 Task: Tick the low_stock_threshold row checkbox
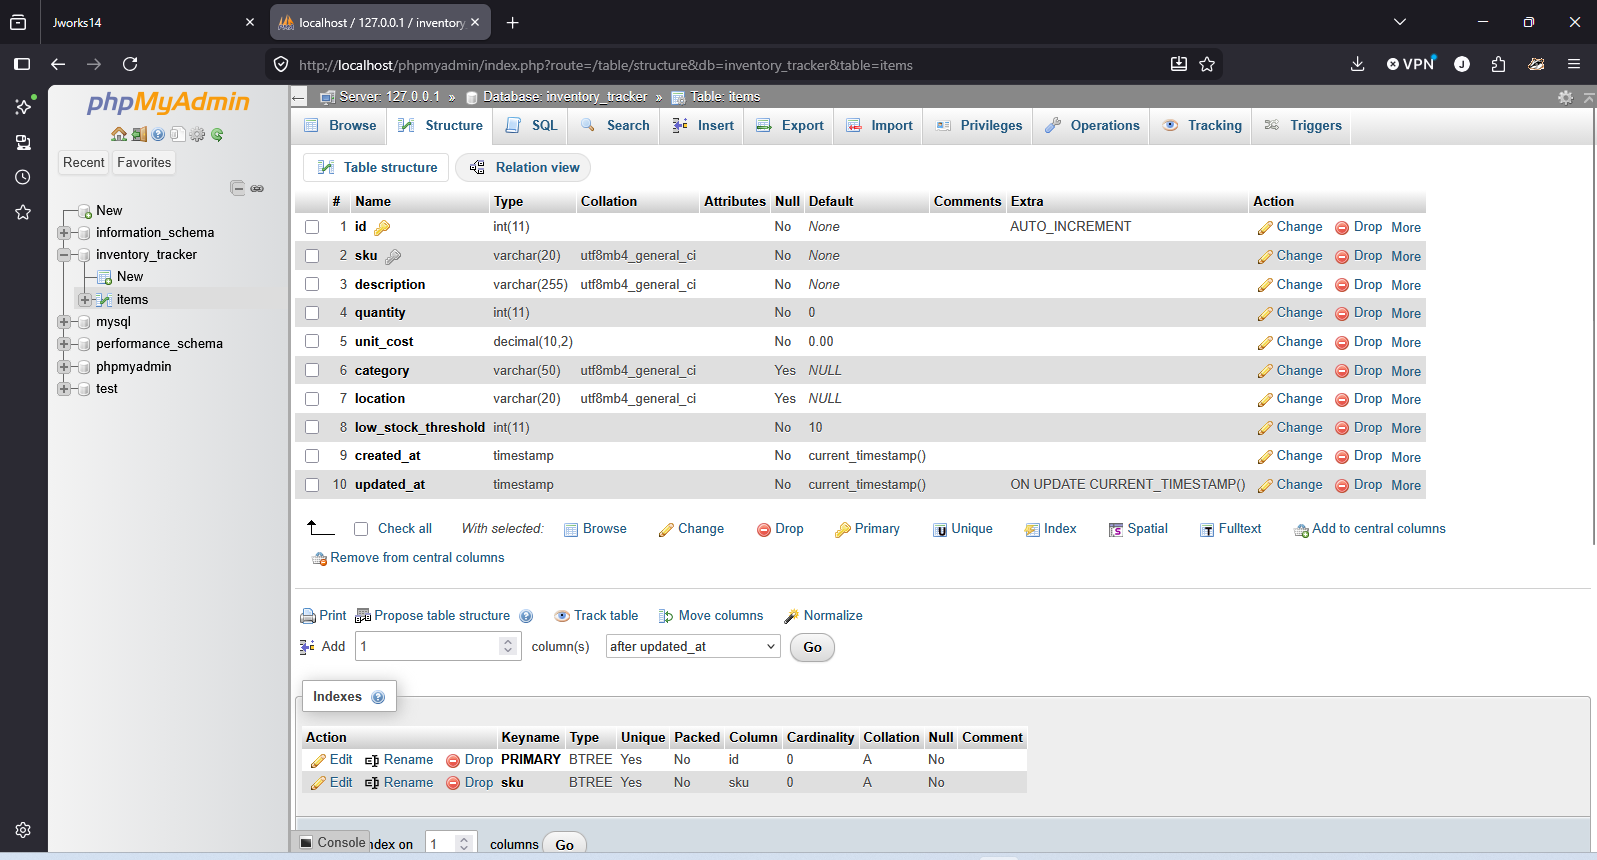(x=312, y=428)
